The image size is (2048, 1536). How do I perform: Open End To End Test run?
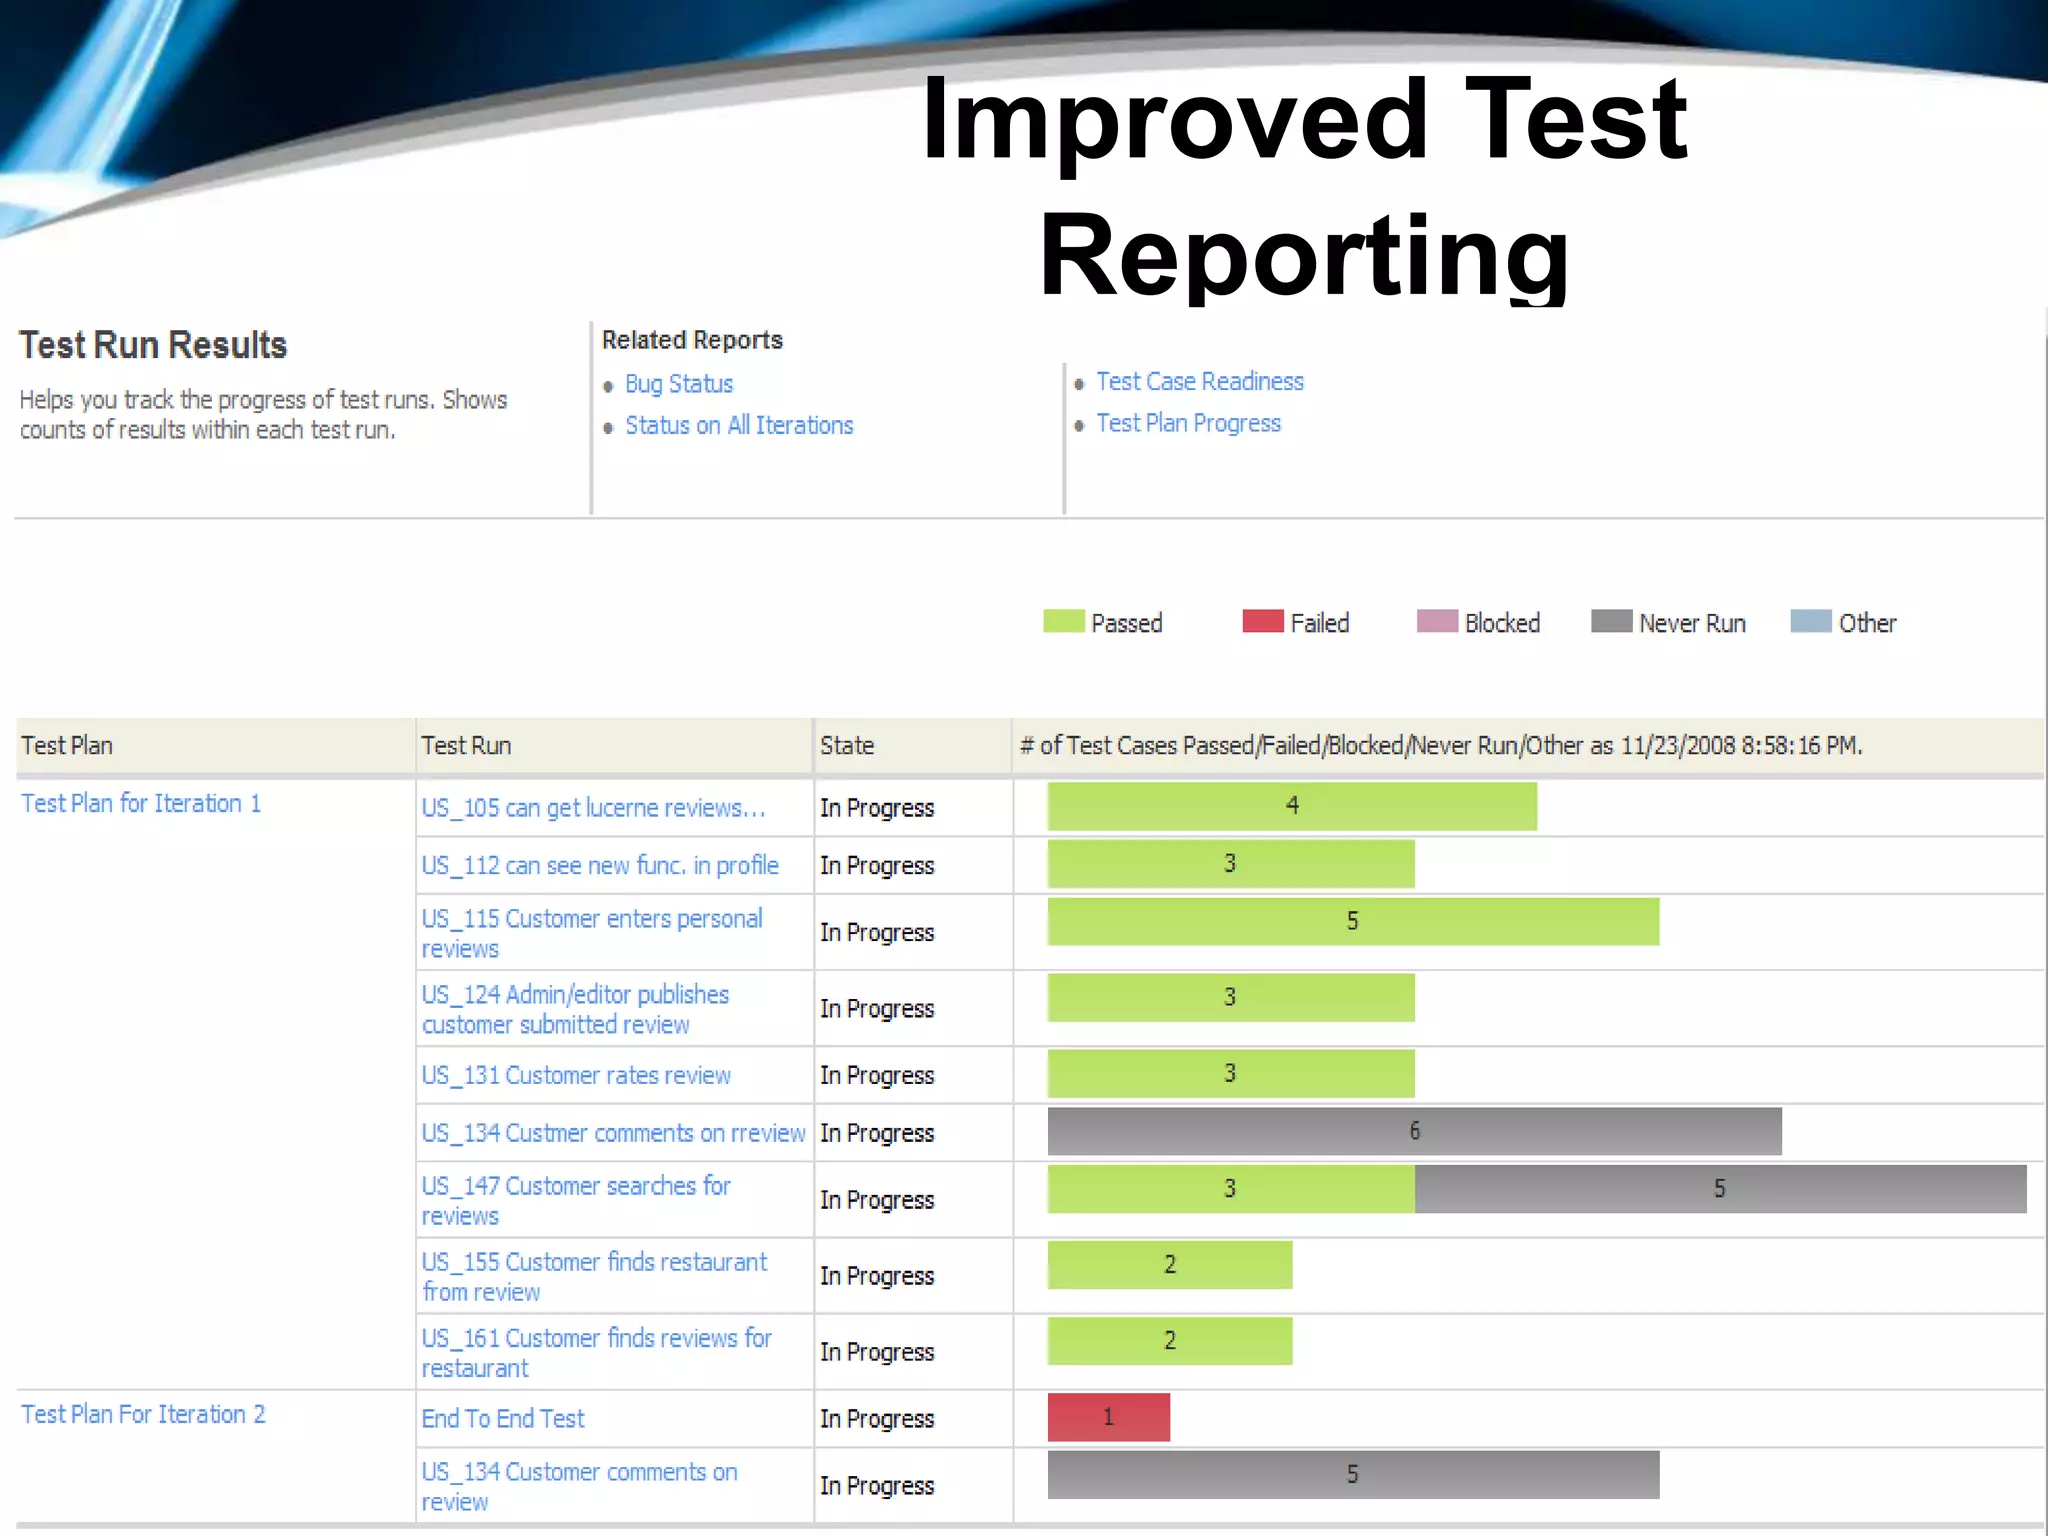502,1419
